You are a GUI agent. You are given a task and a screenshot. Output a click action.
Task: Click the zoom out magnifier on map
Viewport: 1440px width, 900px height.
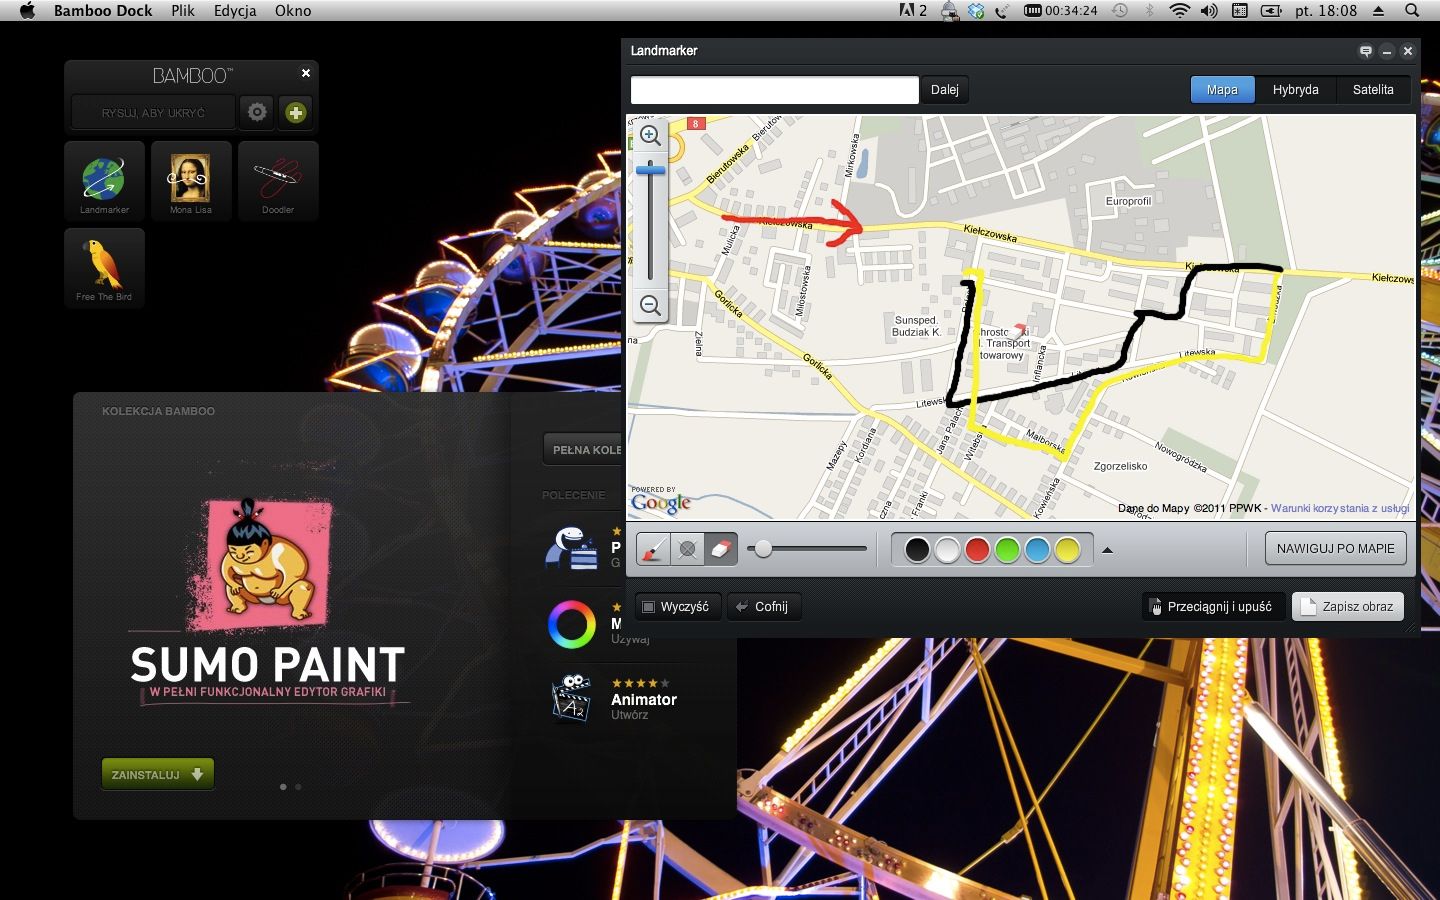tap(650, 305)
